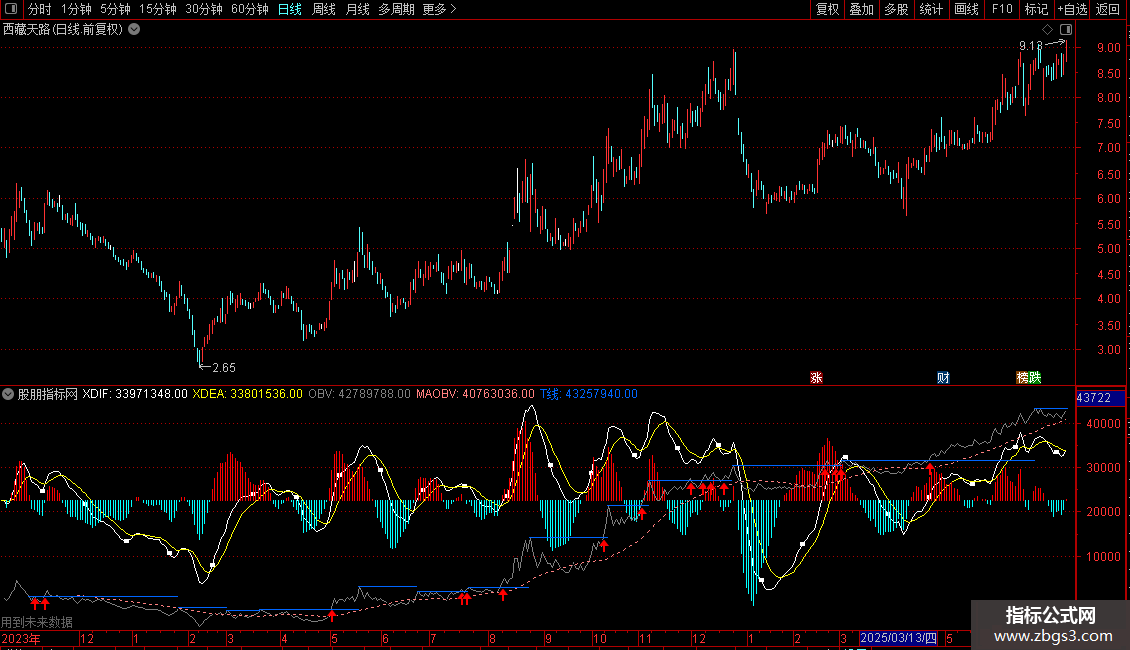Viewport: 1130px width, 650px height.
Task: Select the 日线 daily chart tab
Action: (x=290, y=9)
